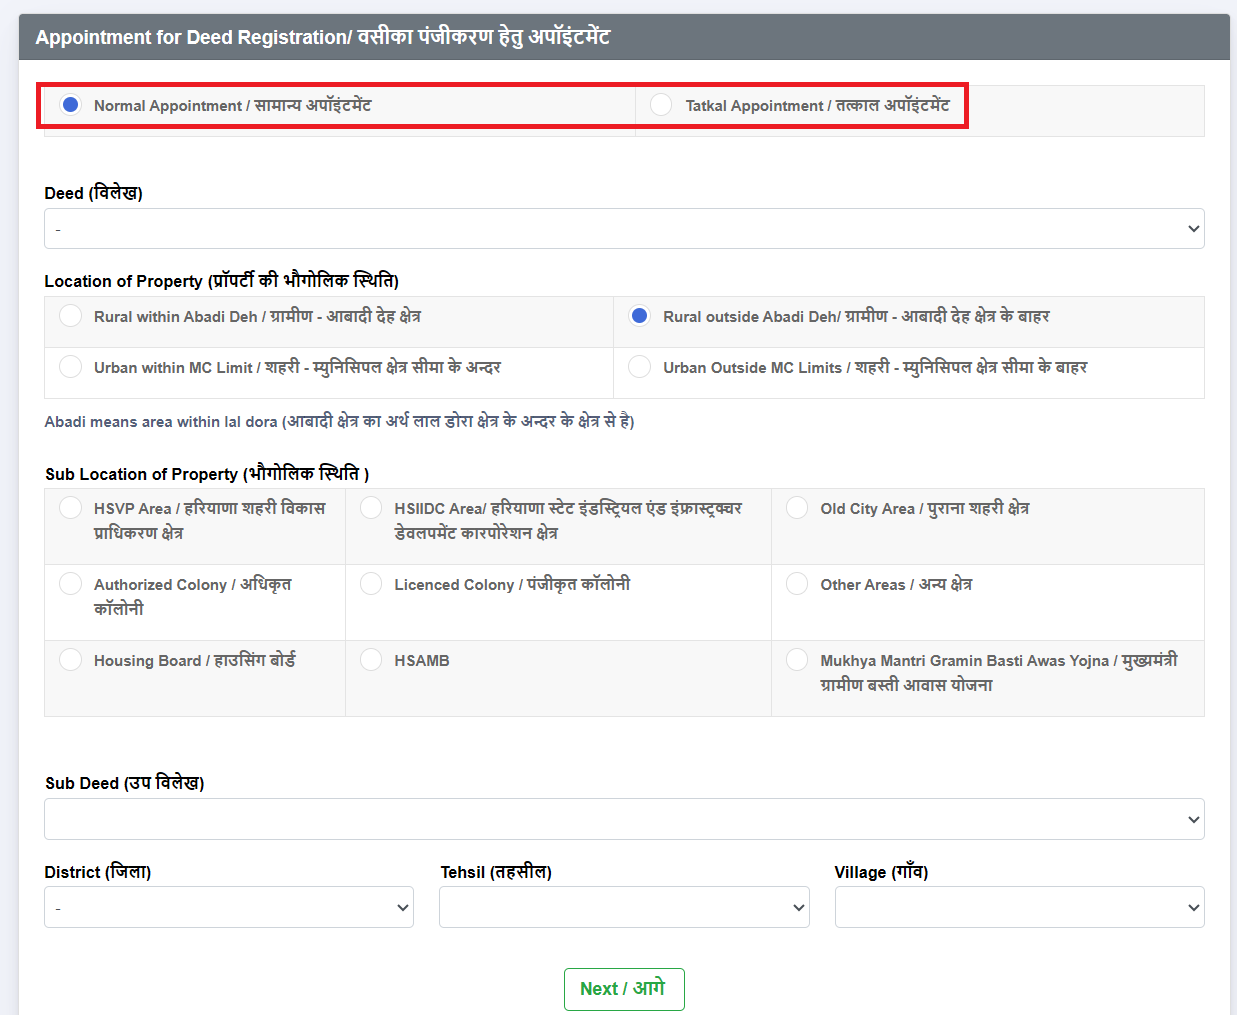Select Housing Board option
Screen dimensions: 1237x1015
[x=71, y=660]
